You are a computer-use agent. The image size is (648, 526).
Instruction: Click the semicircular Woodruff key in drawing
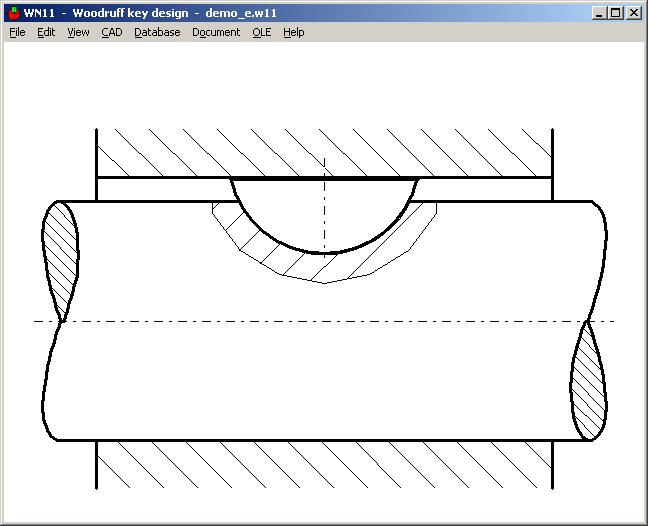click(x=324, y=210)
